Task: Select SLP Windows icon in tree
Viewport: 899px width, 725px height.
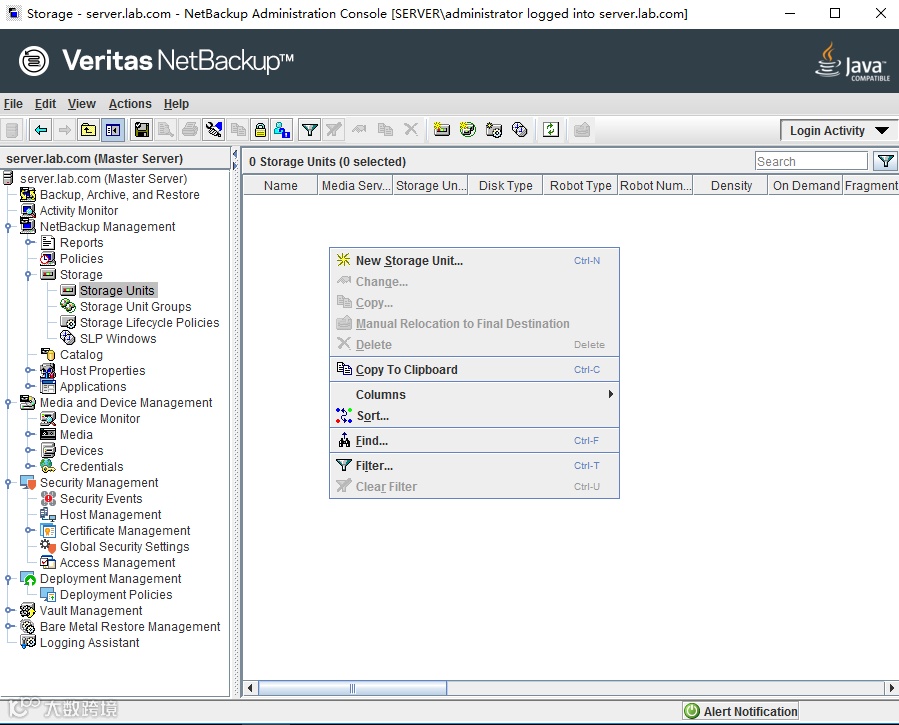Action: [68, 338]
